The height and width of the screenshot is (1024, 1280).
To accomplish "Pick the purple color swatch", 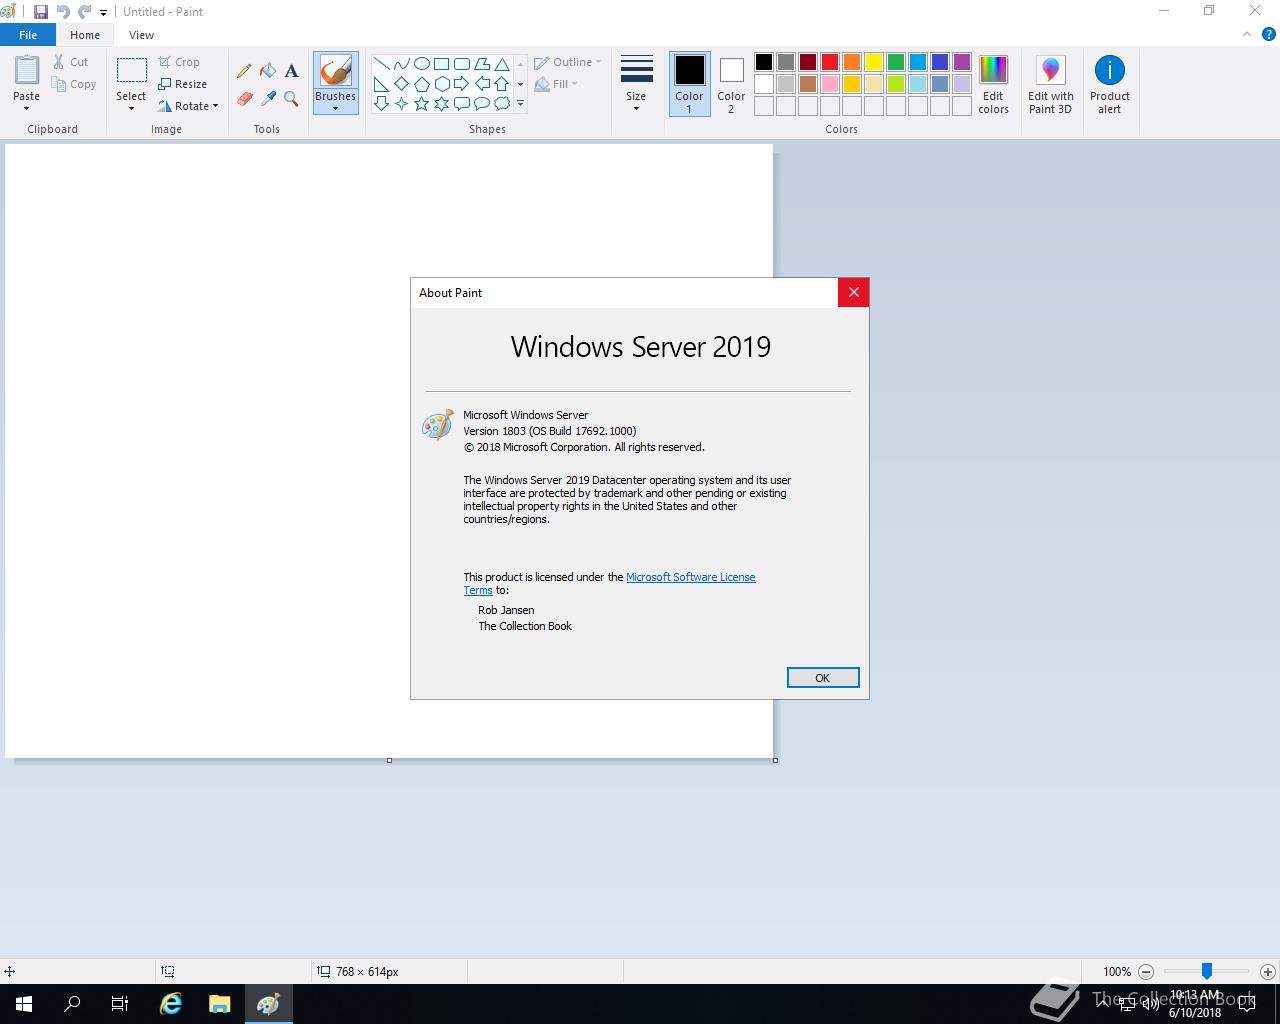I will coord(962,62).
